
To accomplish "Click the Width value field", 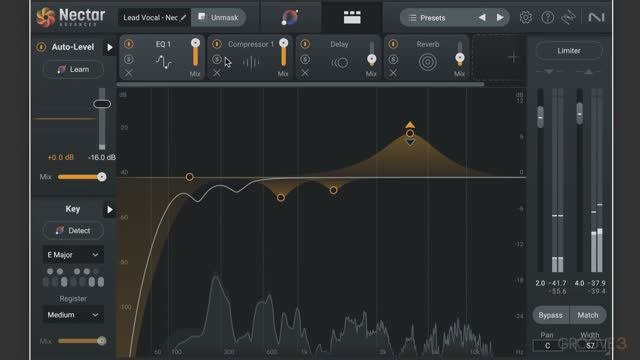I will click(590, 346).
